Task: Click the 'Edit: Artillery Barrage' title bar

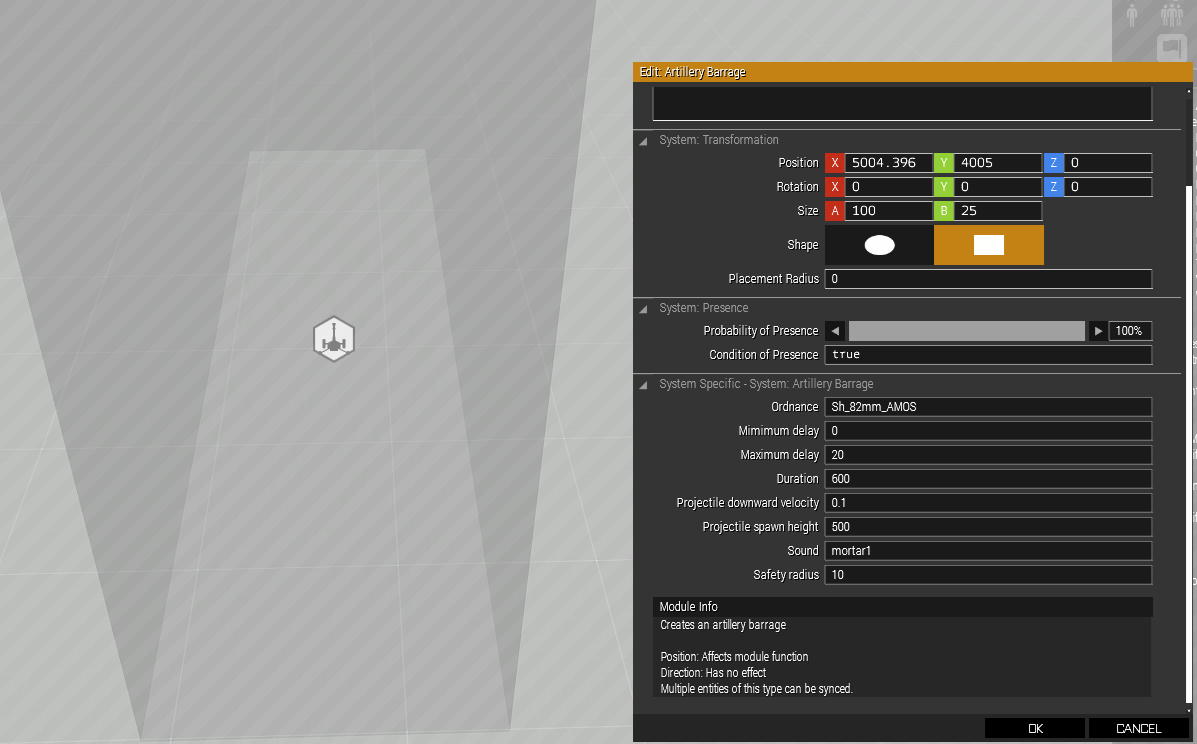Action: coord(912,72)
